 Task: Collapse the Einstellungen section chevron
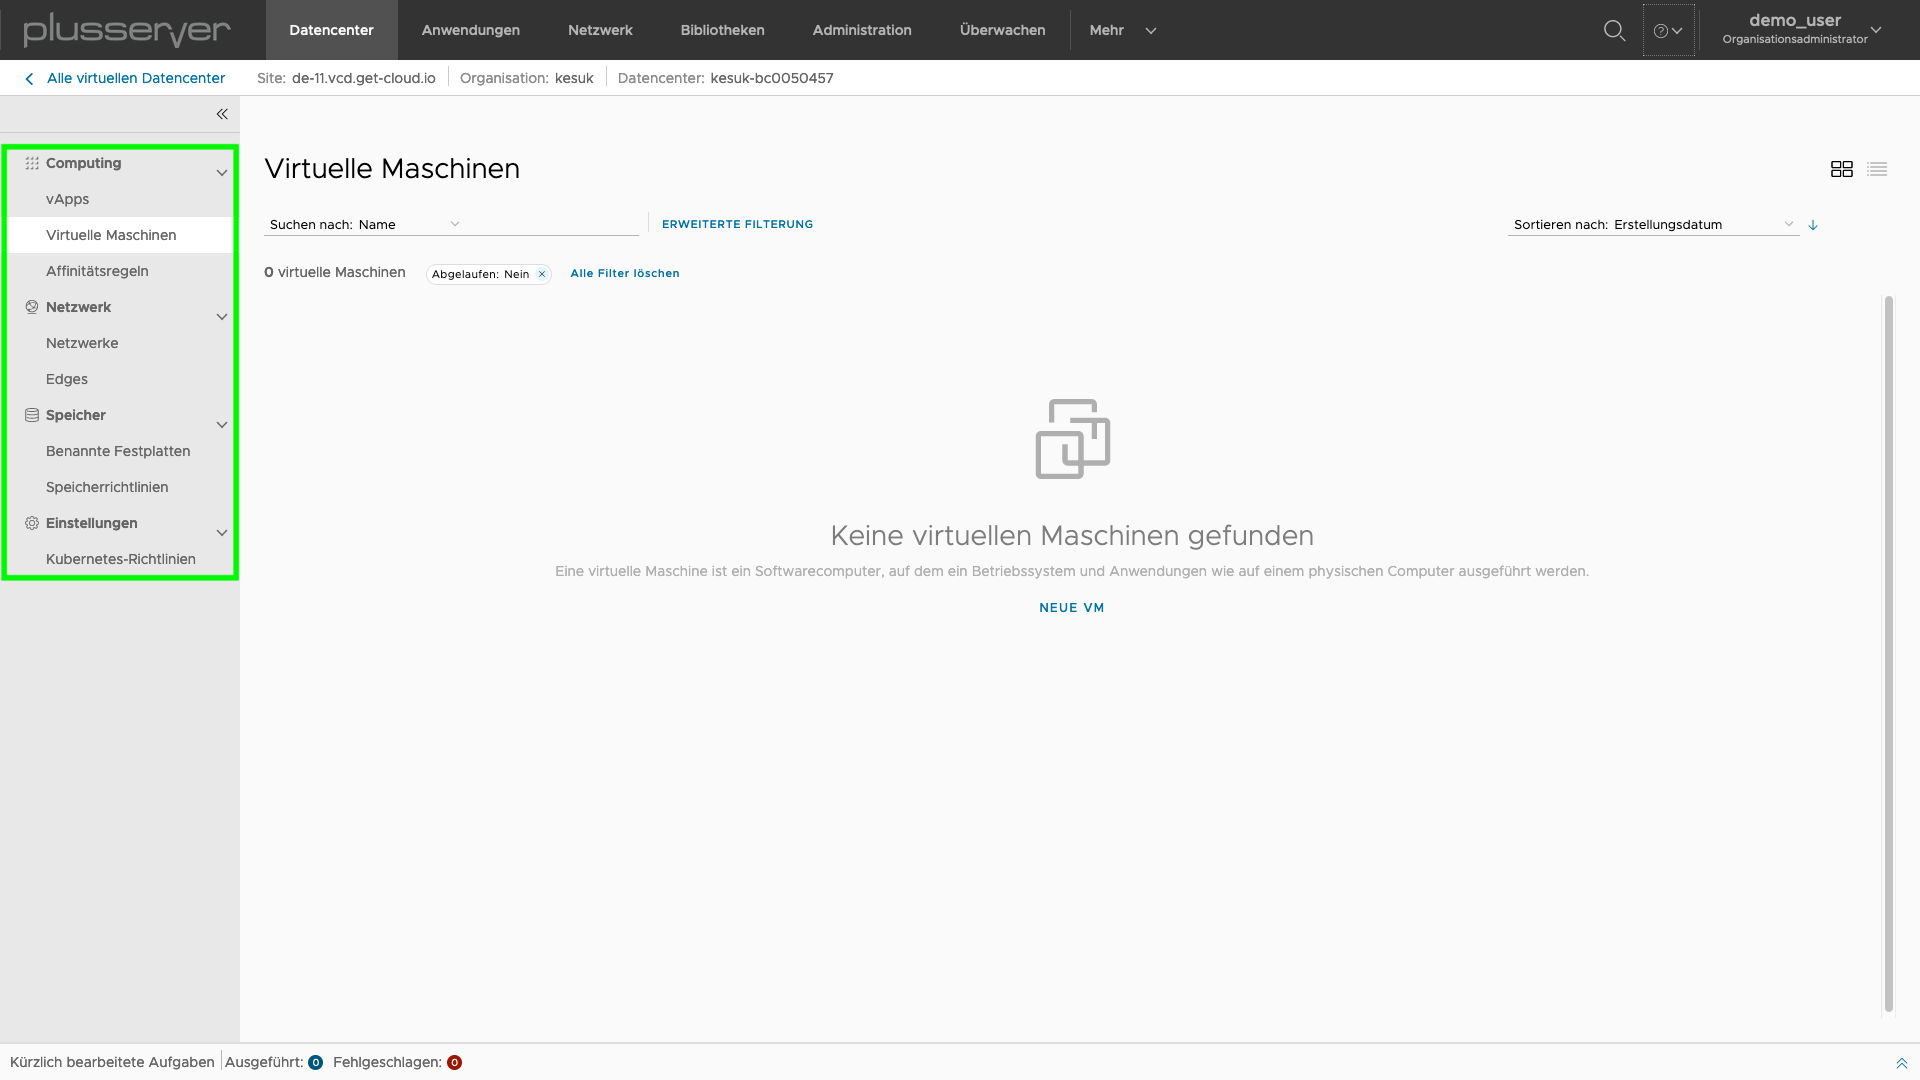(222, 533)
